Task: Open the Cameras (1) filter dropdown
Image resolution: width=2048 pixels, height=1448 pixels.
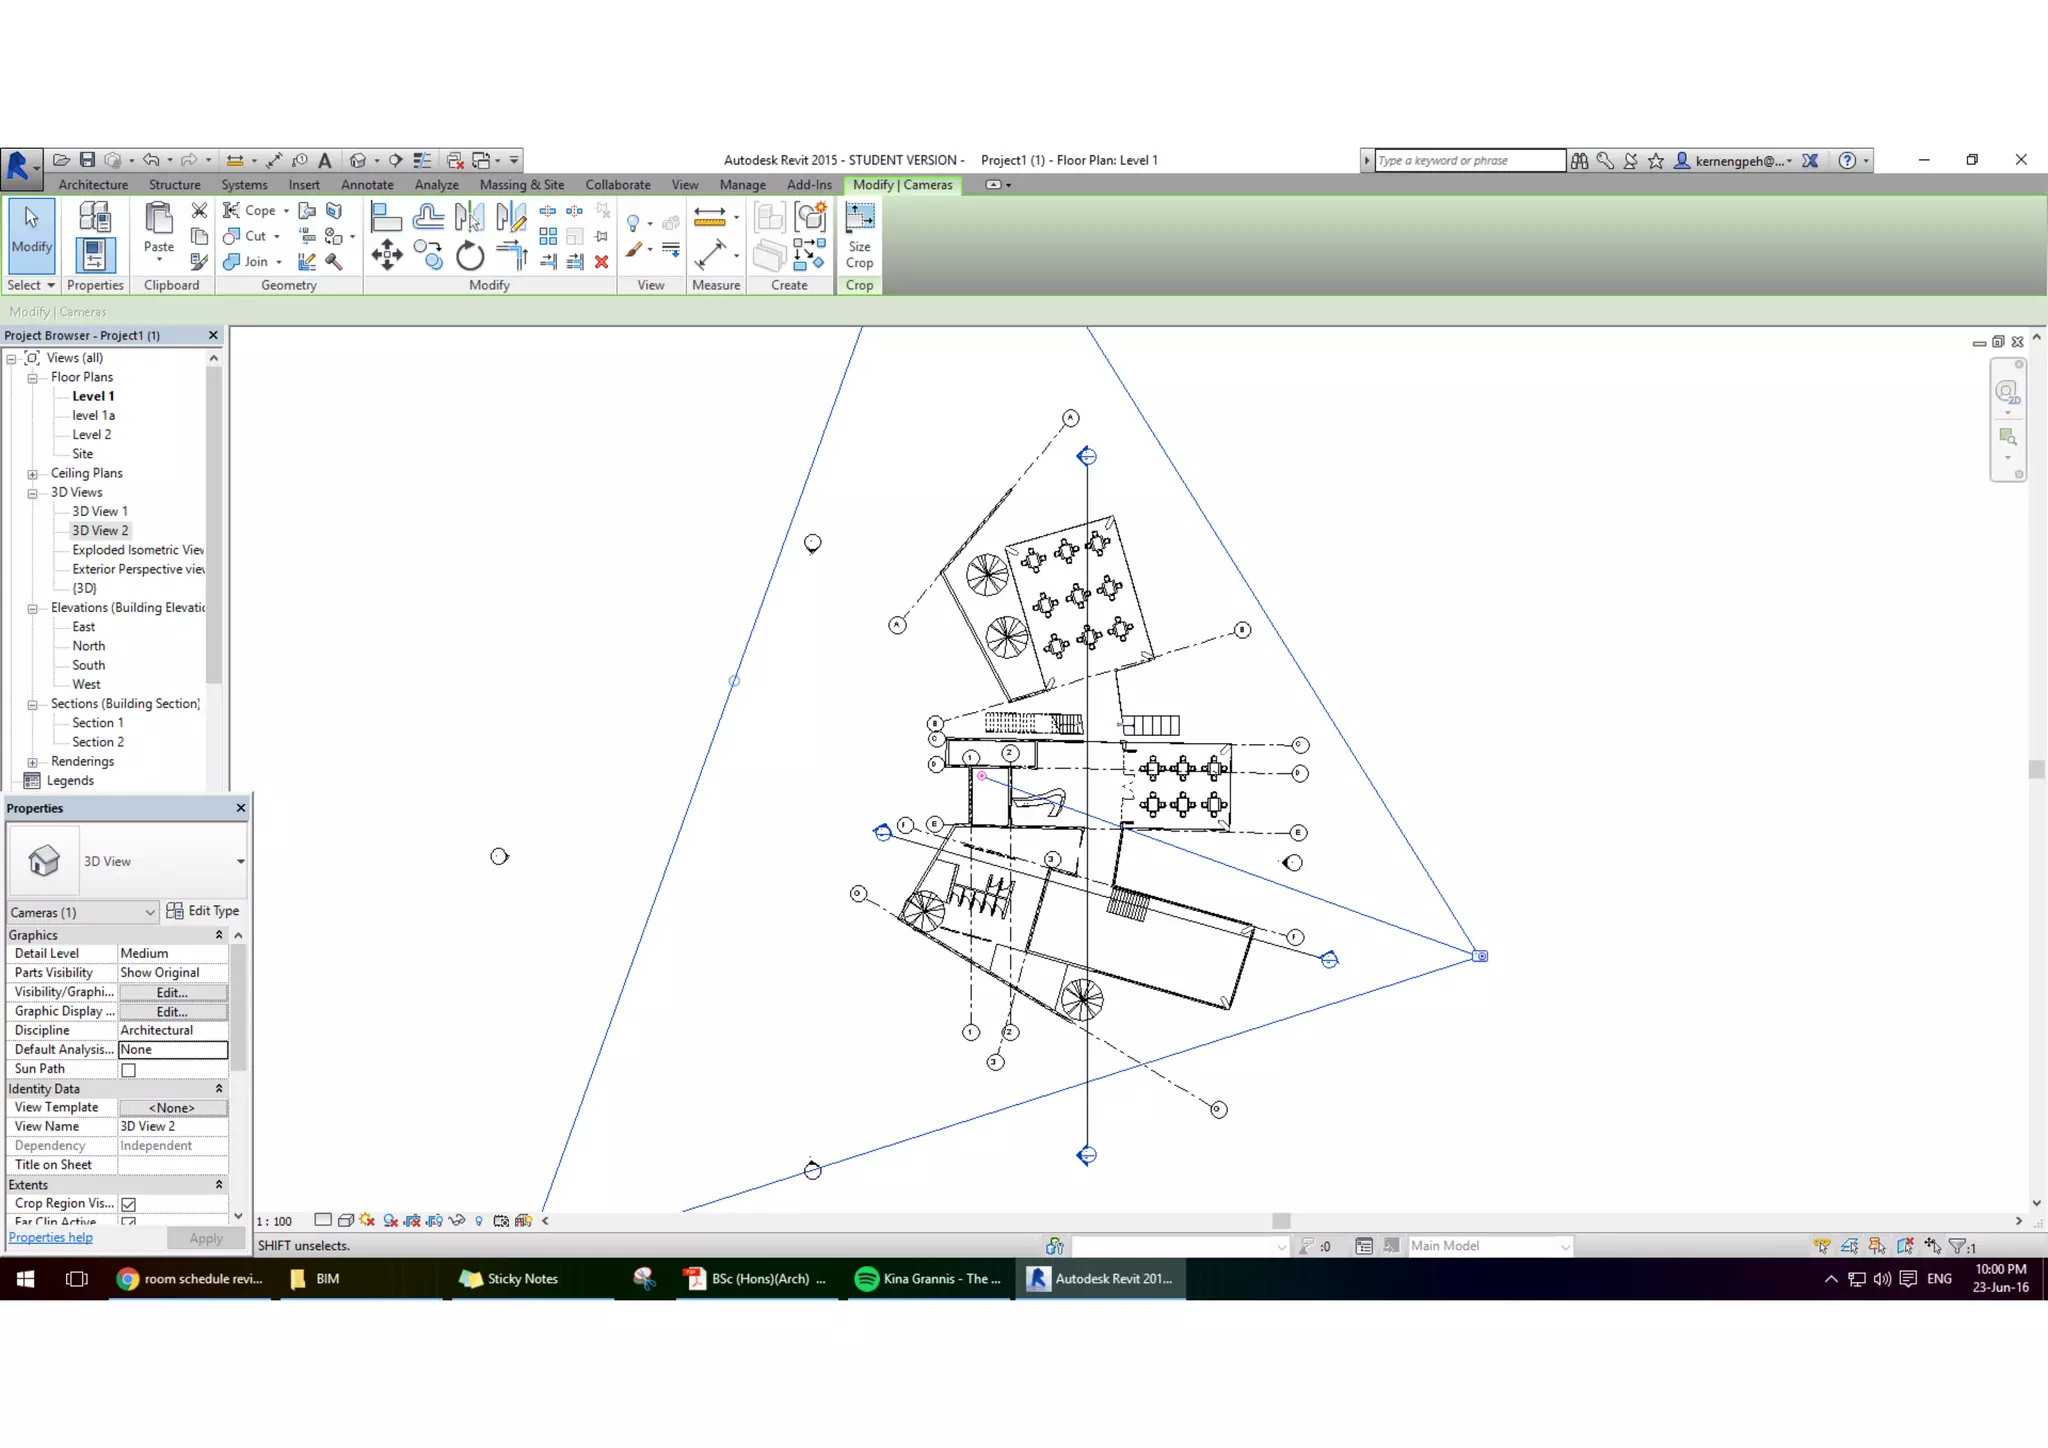Action: pyautogui.click(x=150, y=912)
